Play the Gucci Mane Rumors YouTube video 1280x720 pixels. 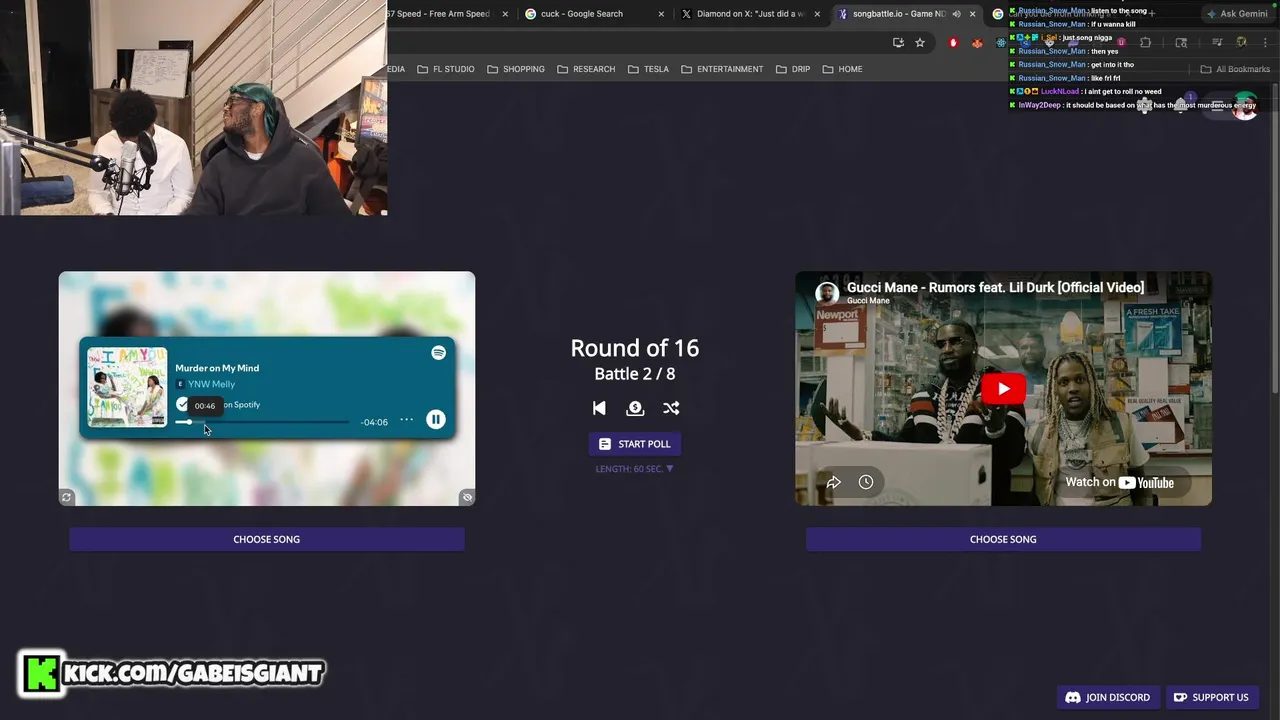tap(1003, 389)
